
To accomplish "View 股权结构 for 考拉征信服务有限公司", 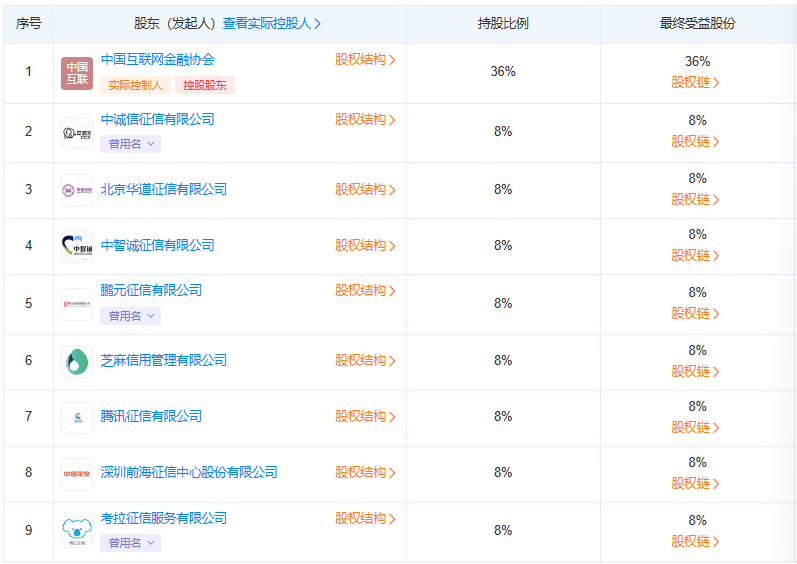I will 365,518.
